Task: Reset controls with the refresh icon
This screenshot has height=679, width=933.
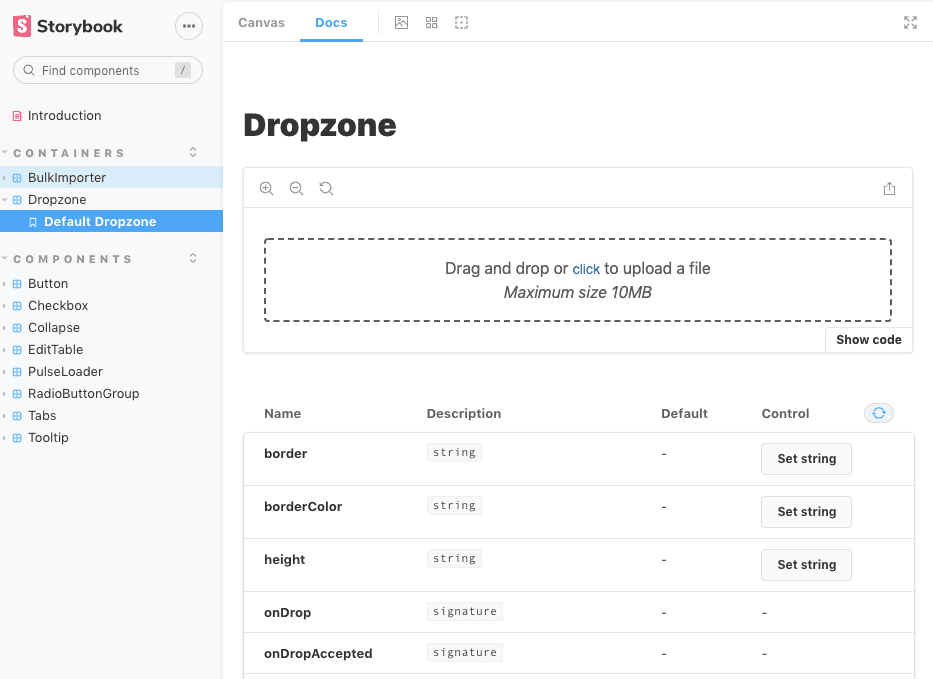Action: point(878,413)
